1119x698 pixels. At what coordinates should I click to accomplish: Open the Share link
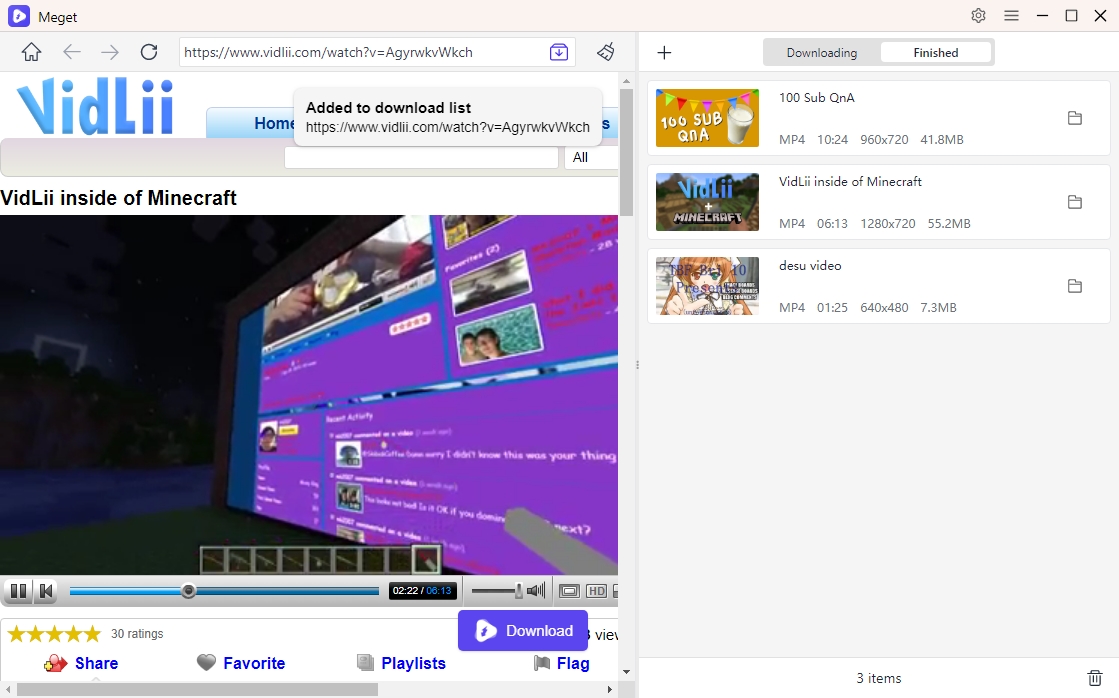pos(96,664)
